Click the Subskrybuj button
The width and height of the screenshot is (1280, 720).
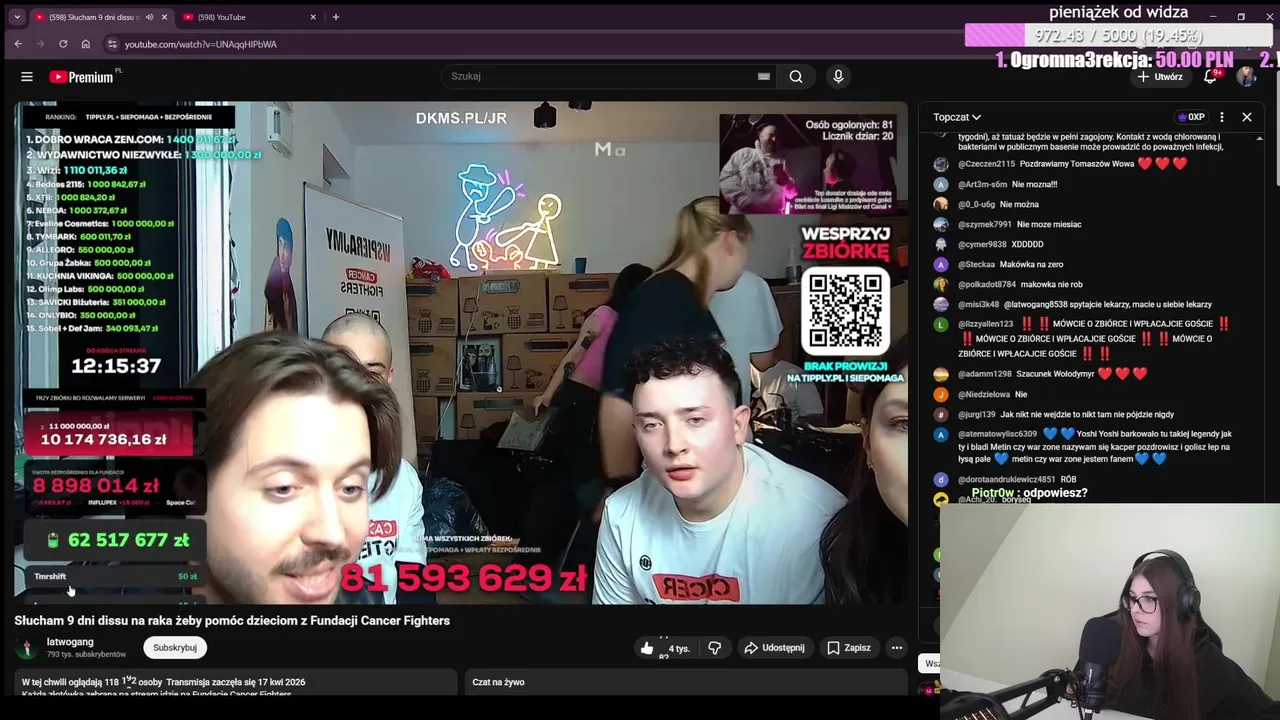coord(175,648)
